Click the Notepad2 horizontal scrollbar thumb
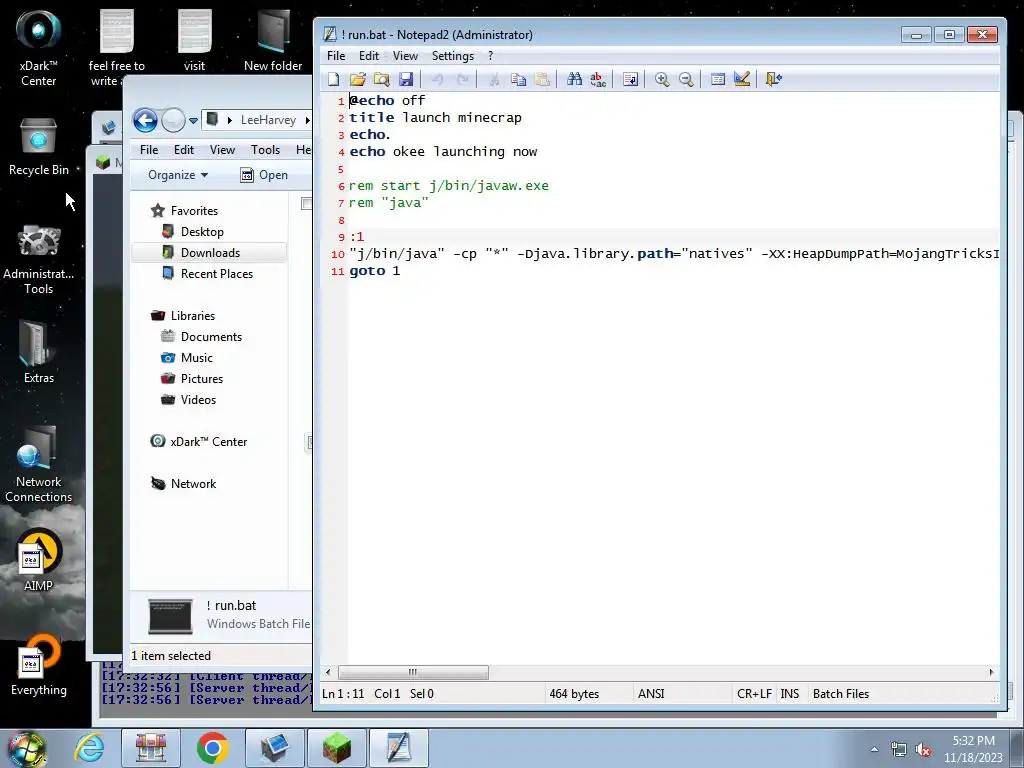The width and height of the screenshot is (1024, 768). coord(413,672)
